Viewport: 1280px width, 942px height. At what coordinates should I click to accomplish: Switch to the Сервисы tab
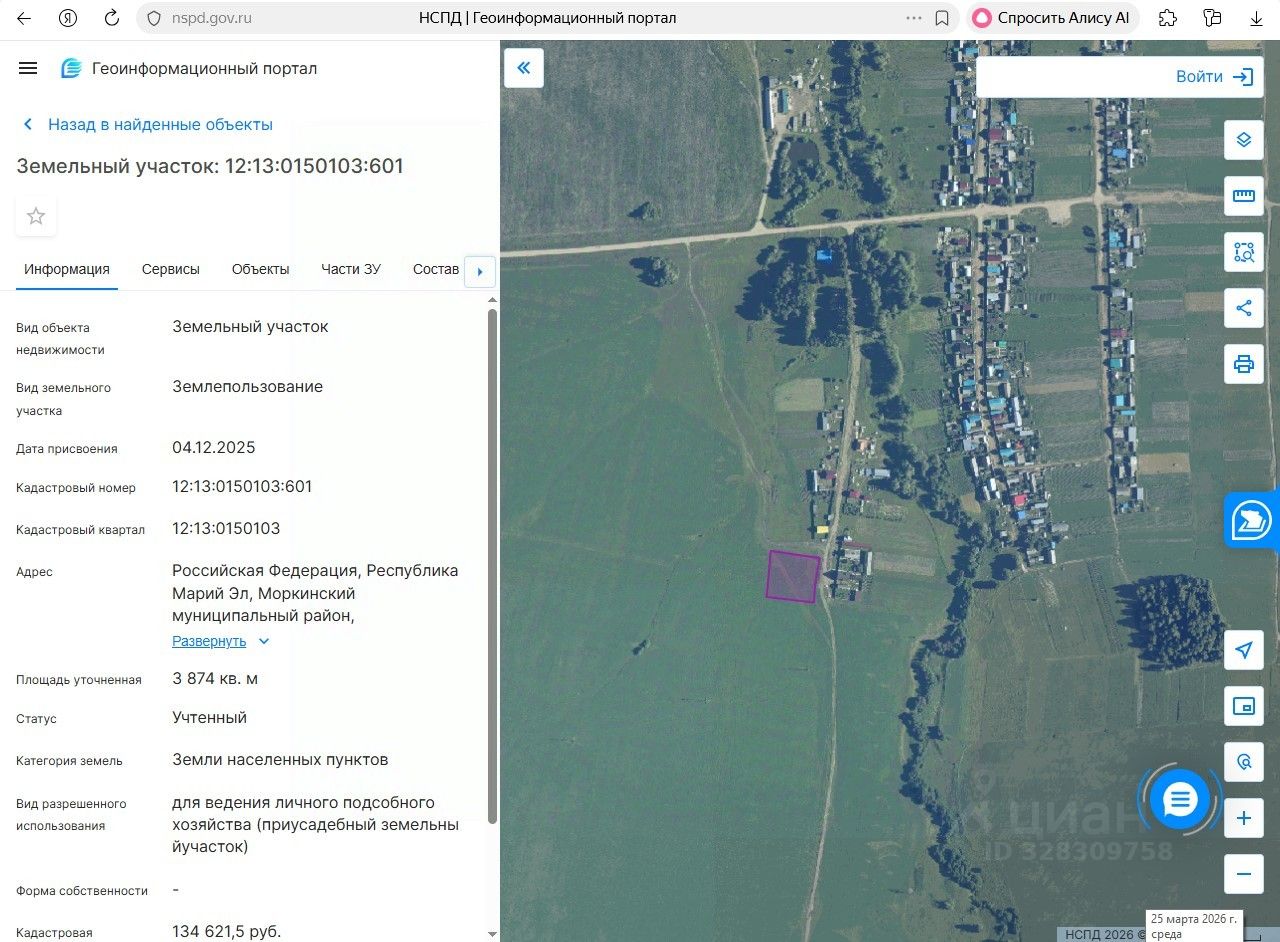click(x=171, y=269)
